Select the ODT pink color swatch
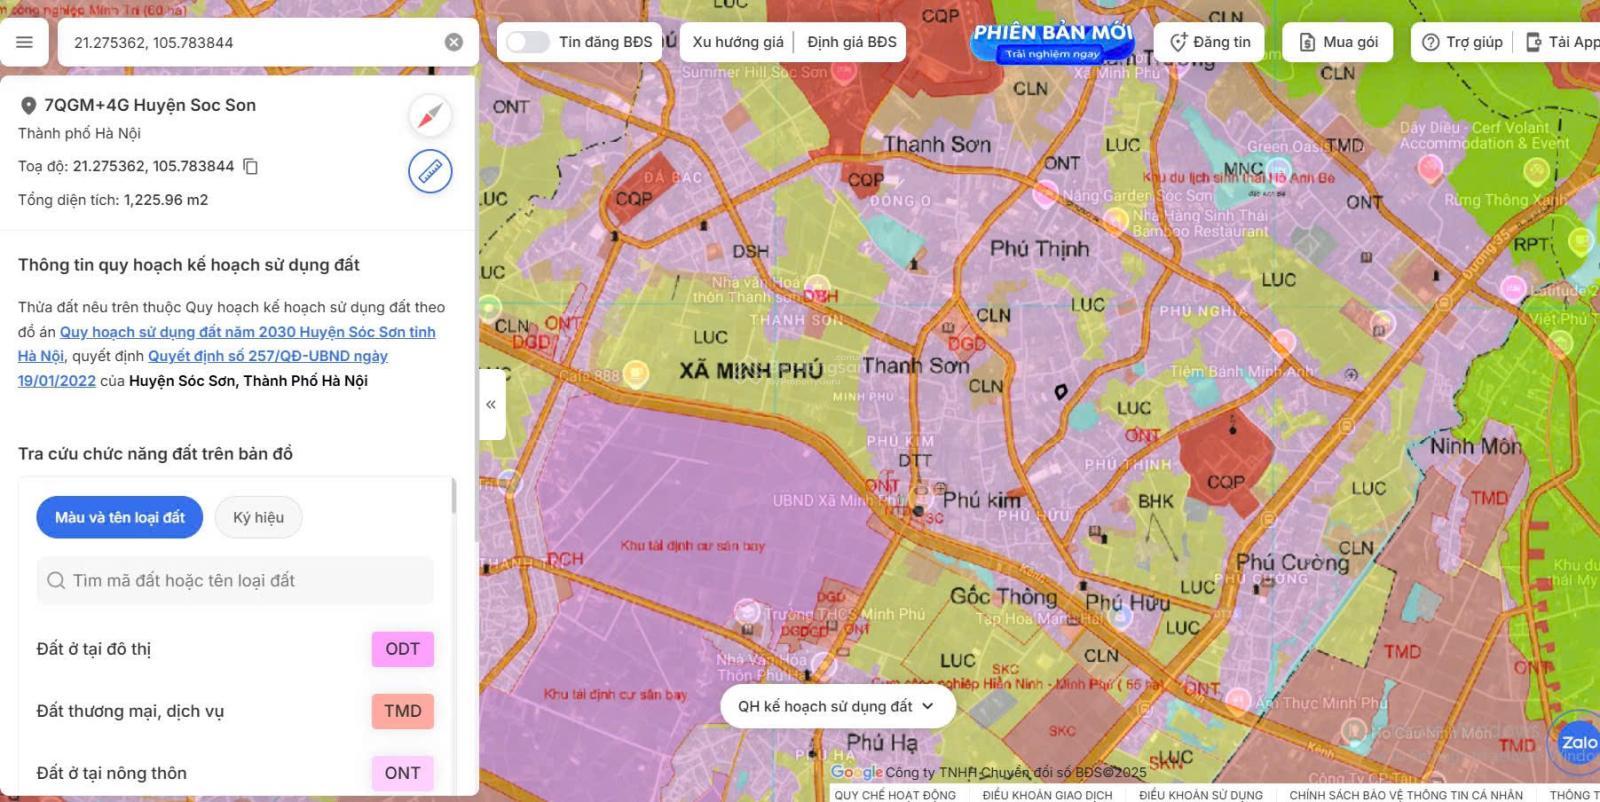 point(402,649)
